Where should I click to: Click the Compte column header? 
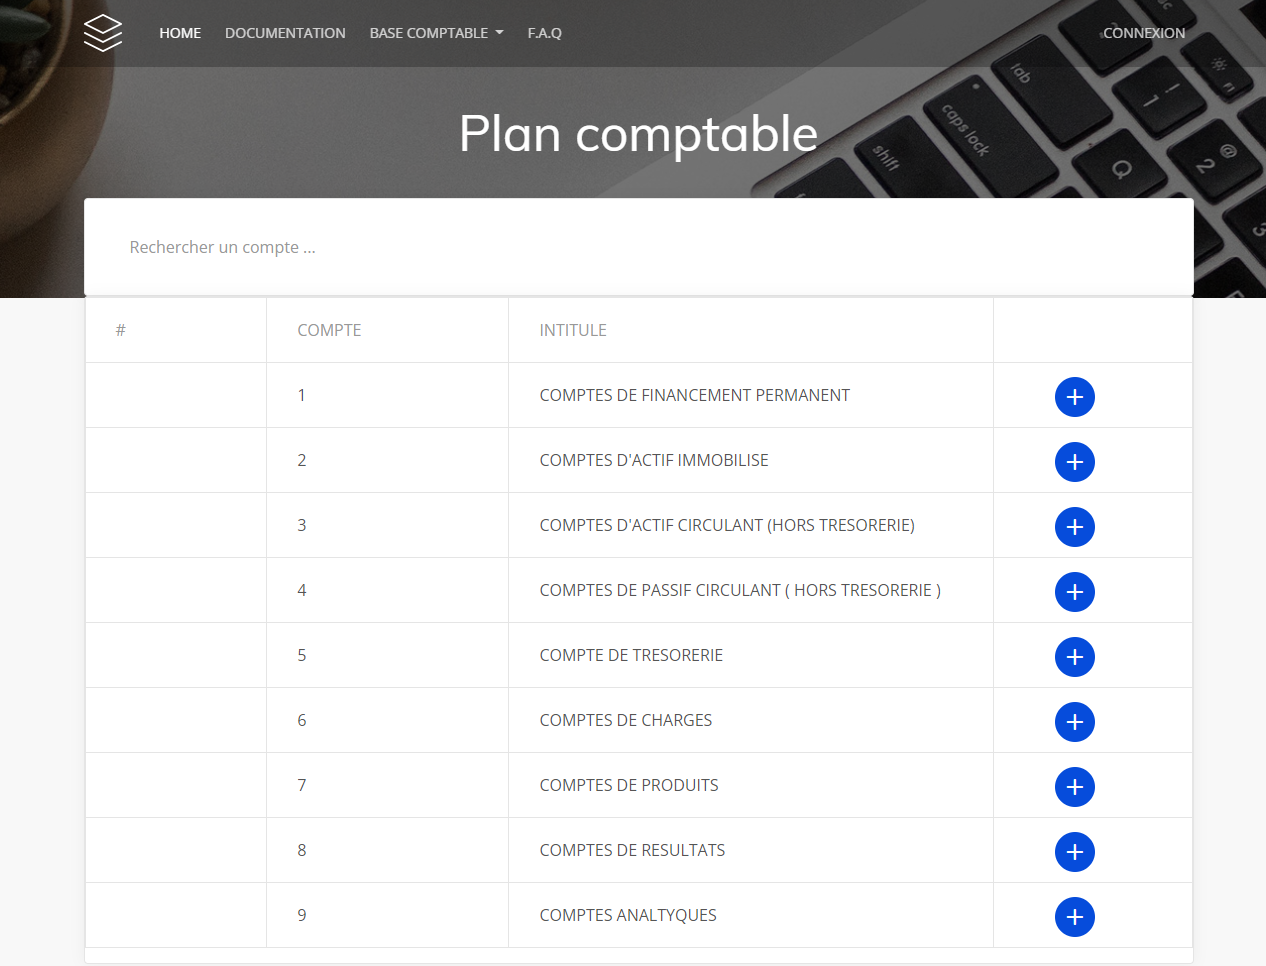coord(329,330)
